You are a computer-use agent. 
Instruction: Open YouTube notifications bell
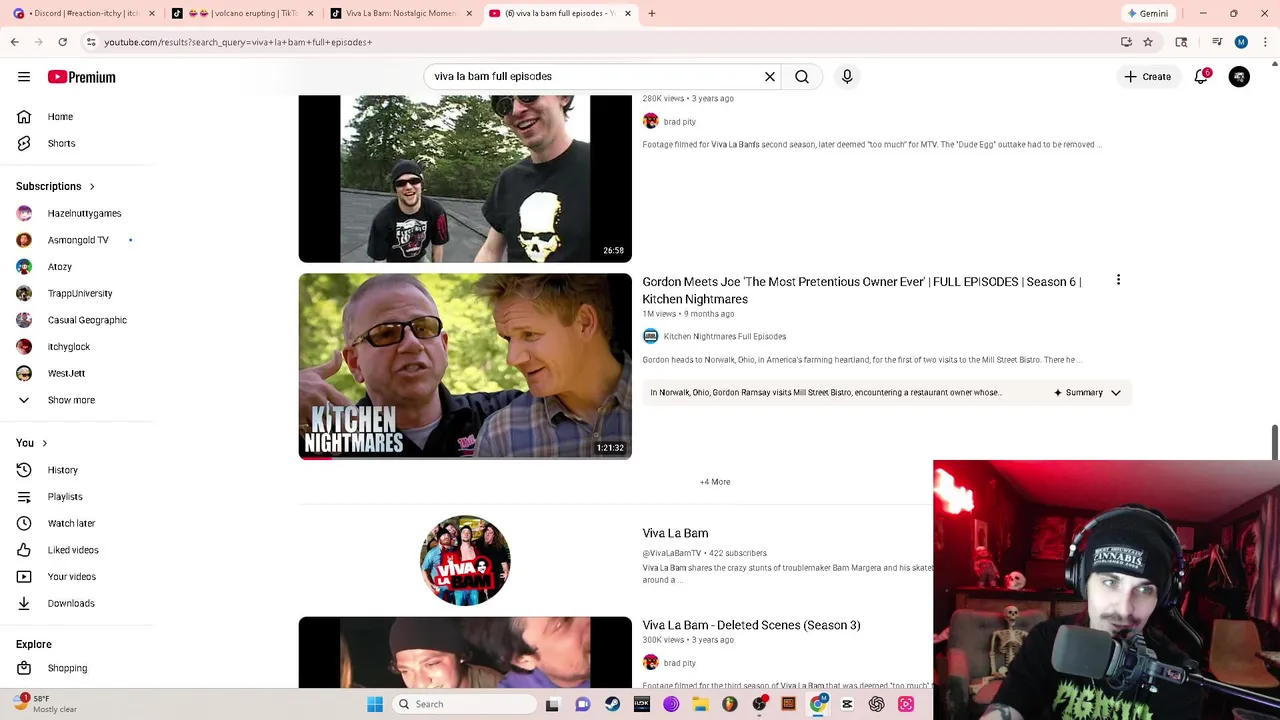pos(1201,77)
